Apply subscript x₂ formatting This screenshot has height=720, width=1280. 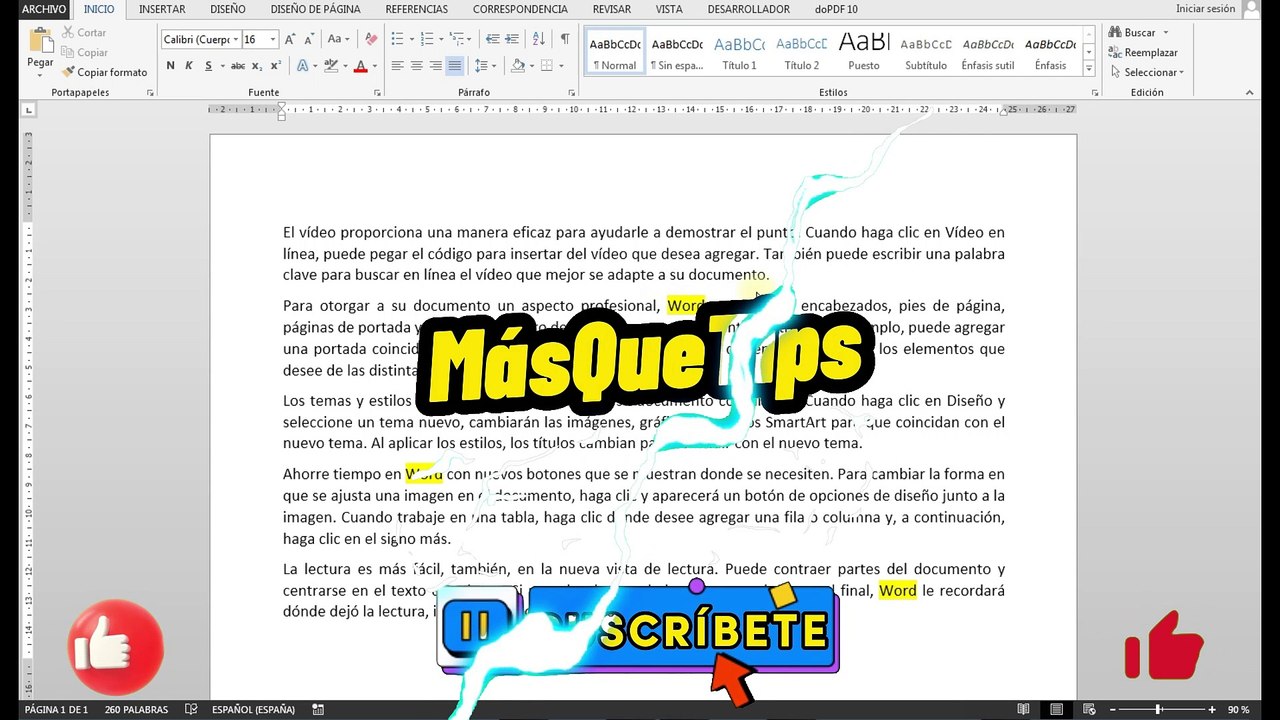tap(257, 66)
